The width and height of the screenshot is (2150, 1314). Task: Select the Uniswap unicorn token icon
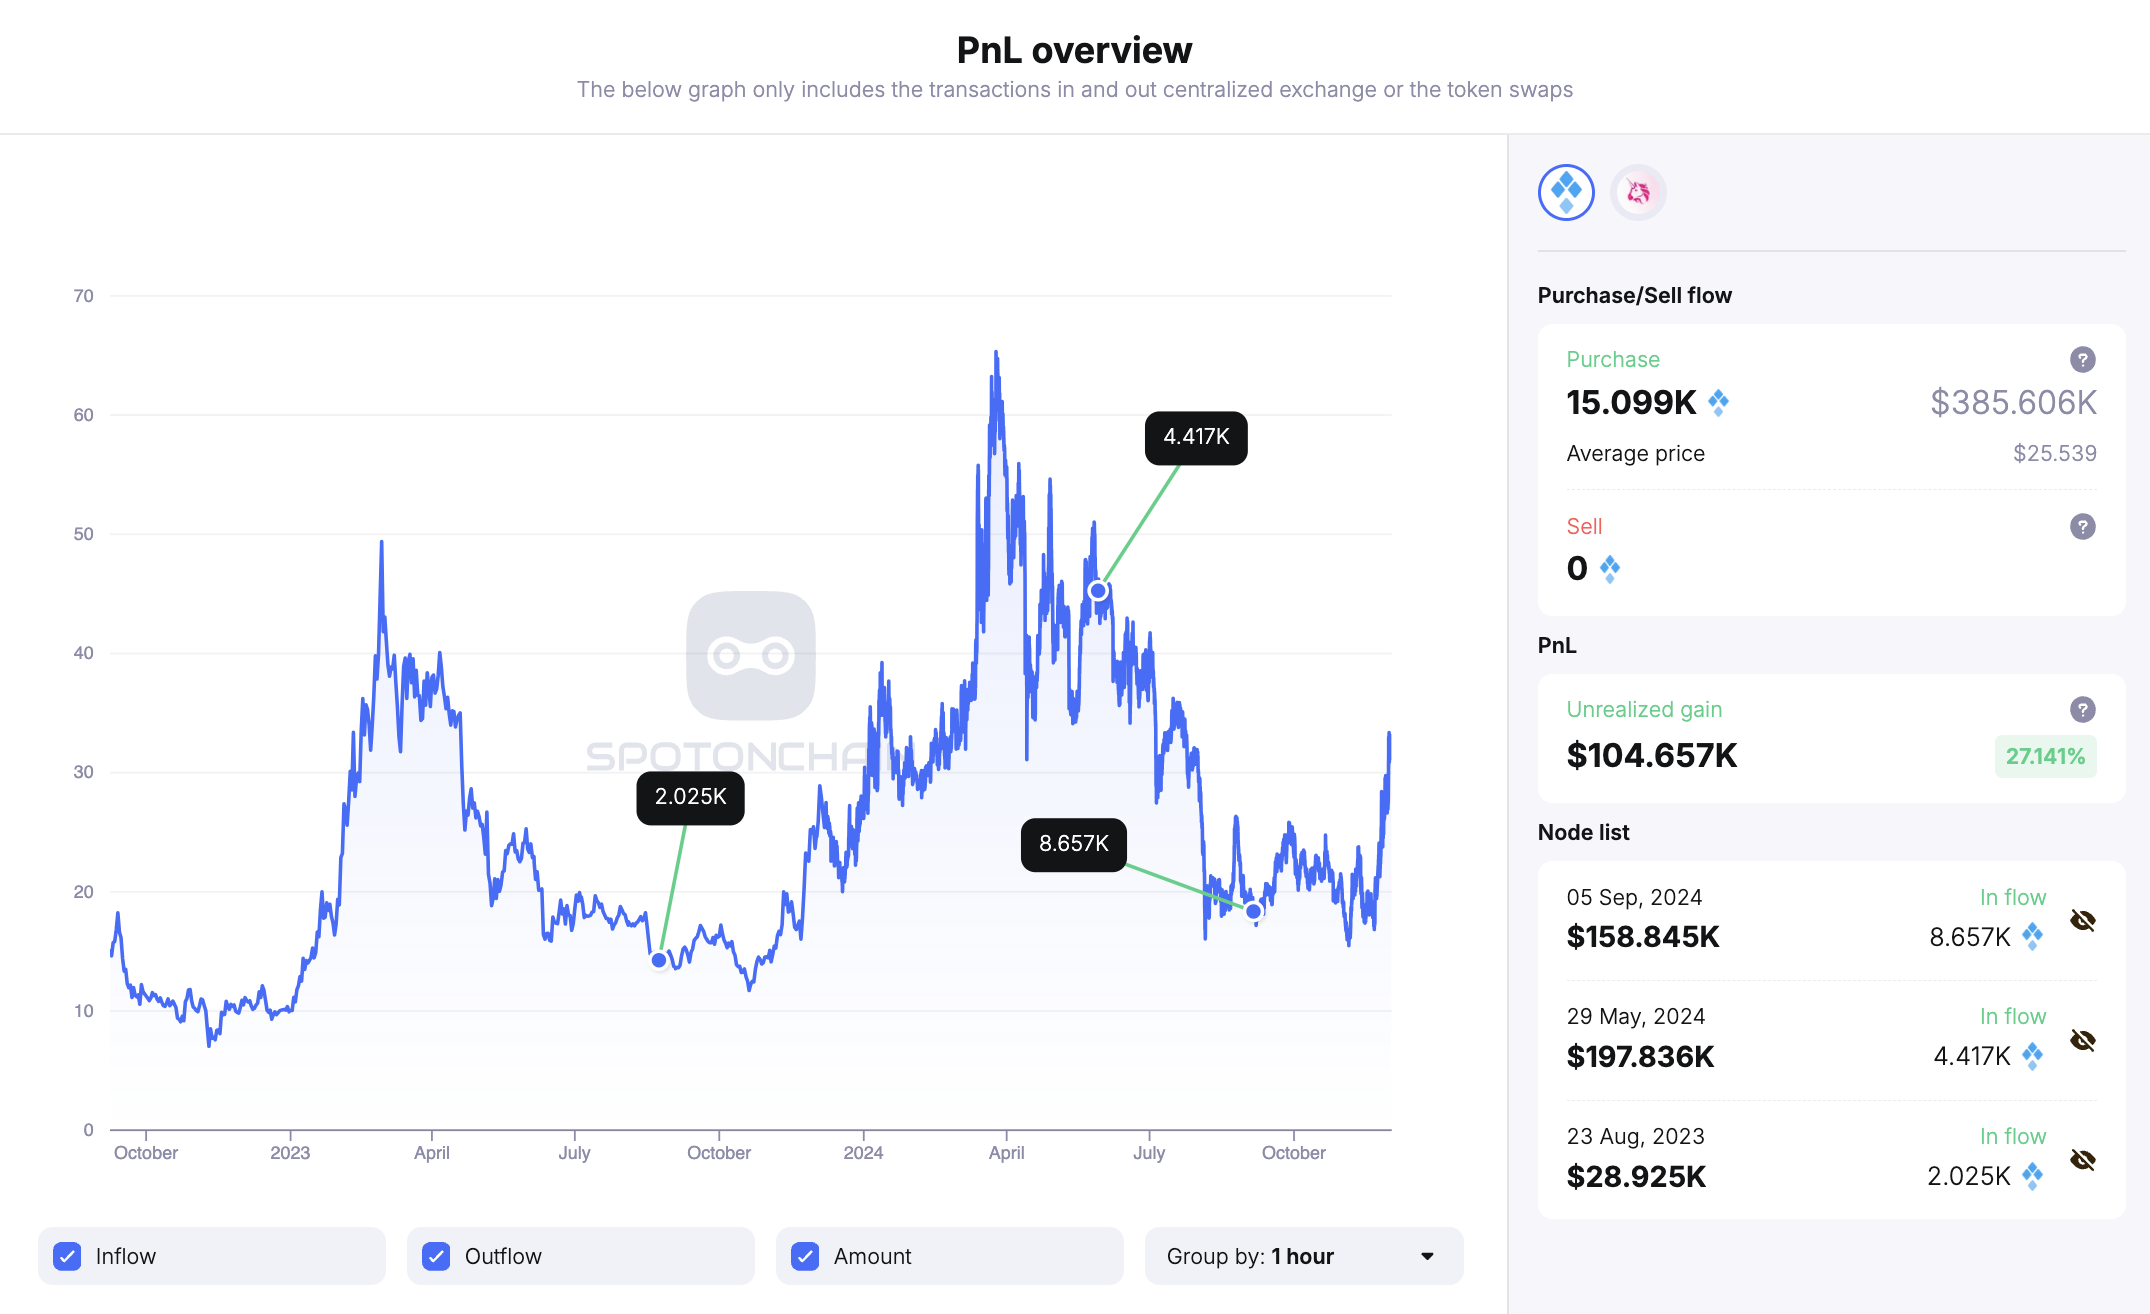[x=1638, y=192]
